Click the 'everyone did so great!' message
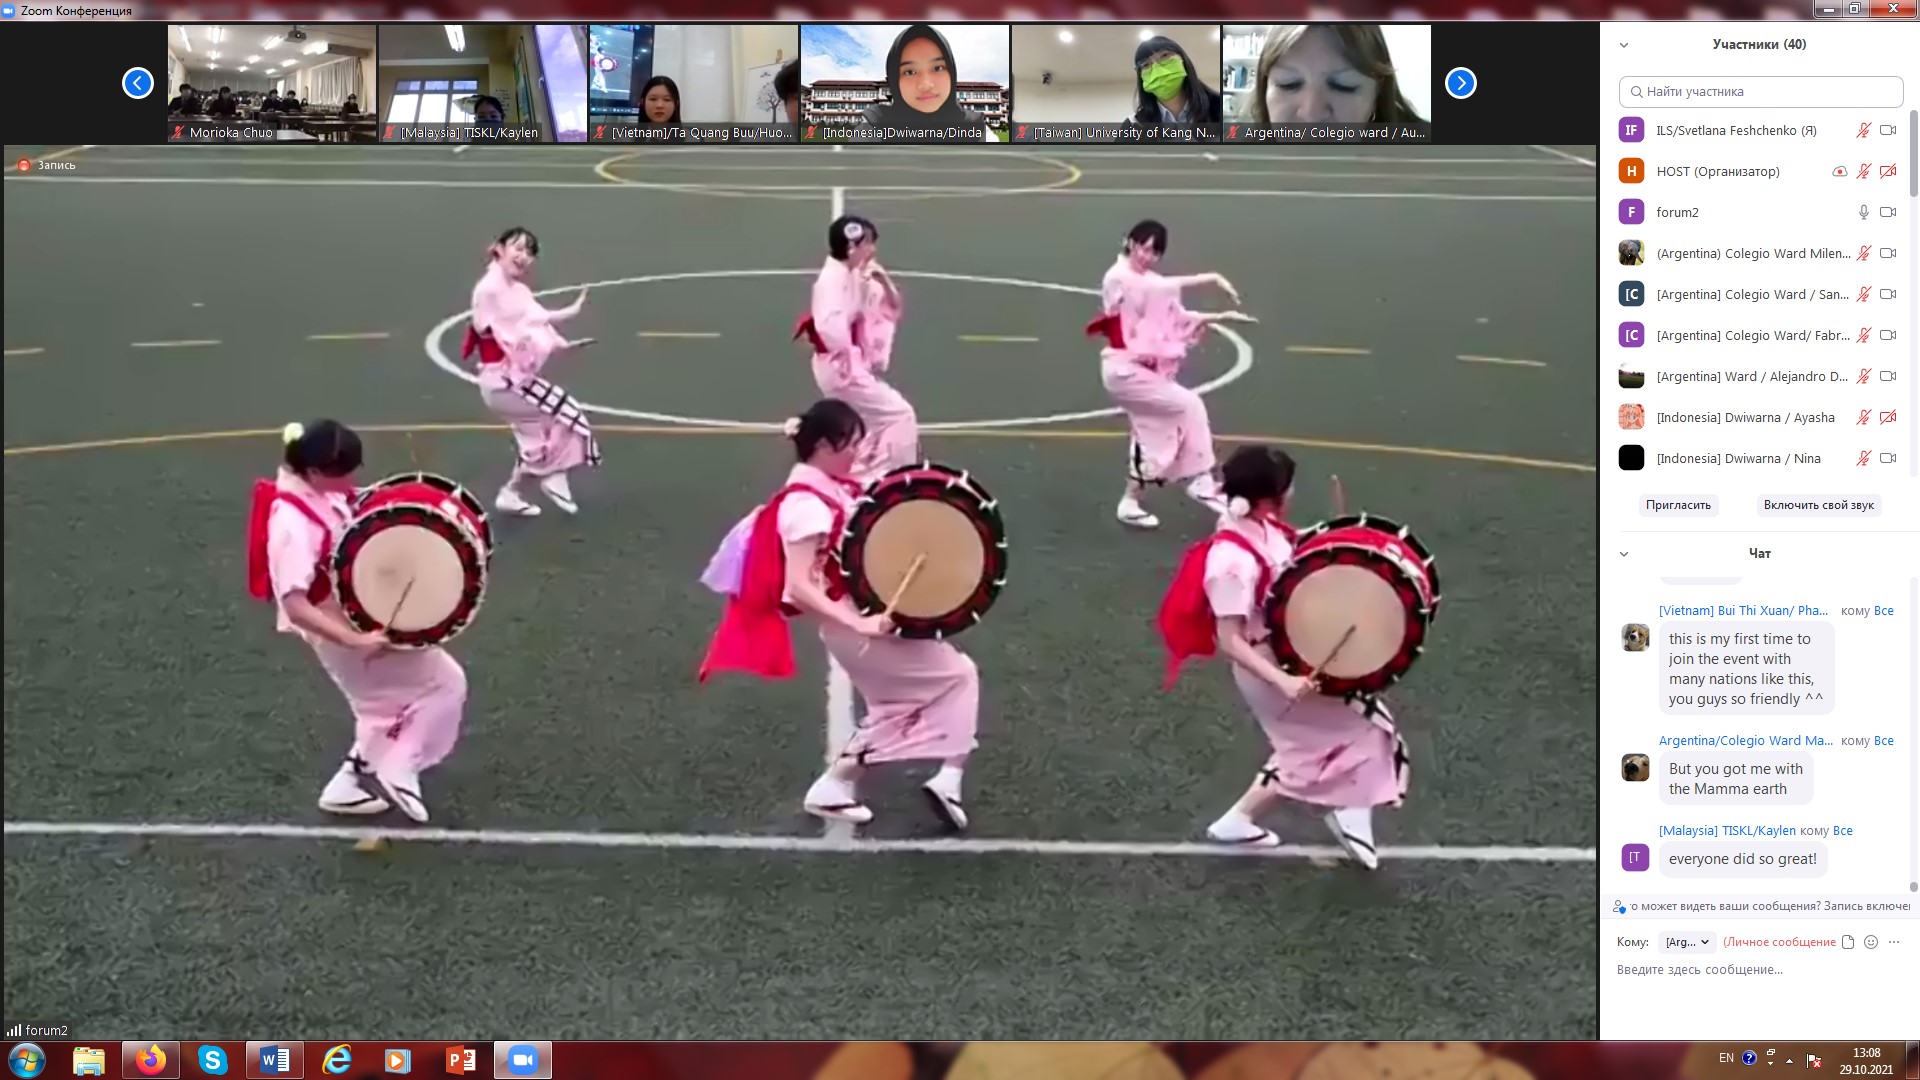The height and width of the screenshot is (1080, 1920). [x=1743, y=859]
